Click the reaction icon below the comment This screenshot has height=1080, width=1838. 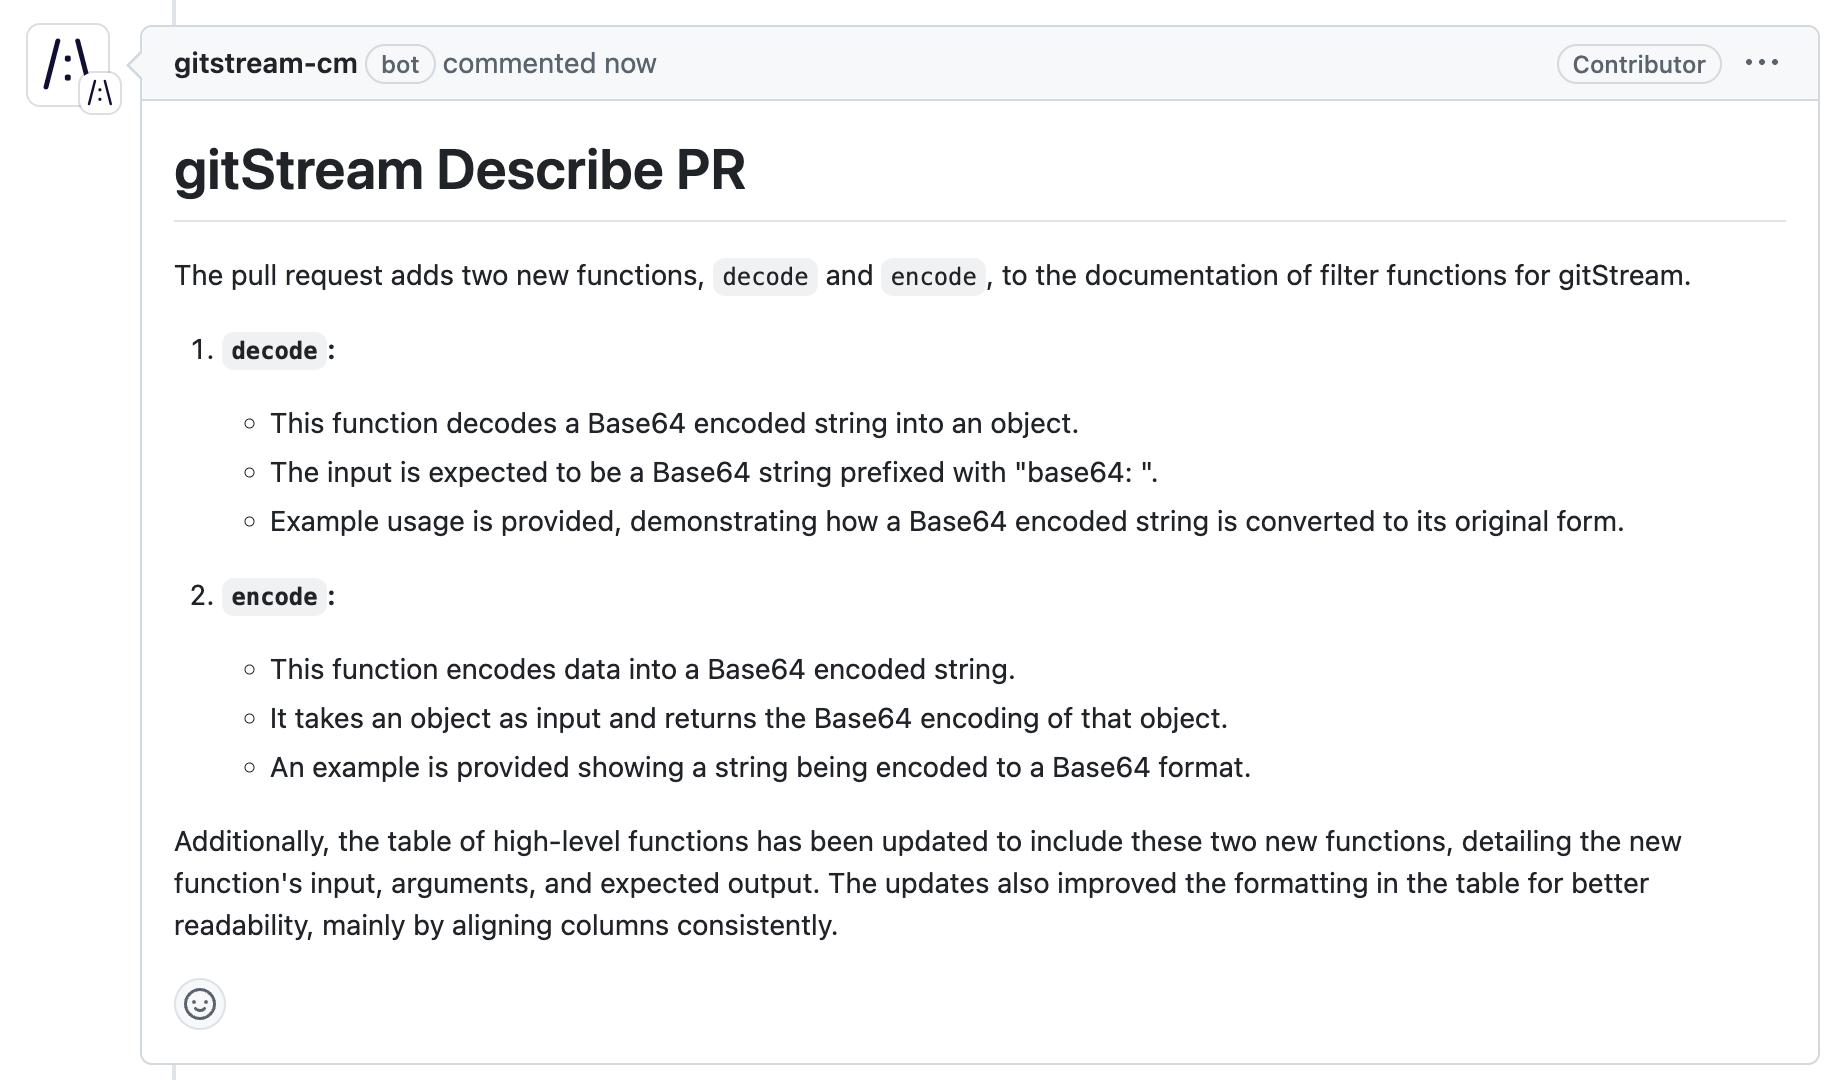coord(200,1004)
